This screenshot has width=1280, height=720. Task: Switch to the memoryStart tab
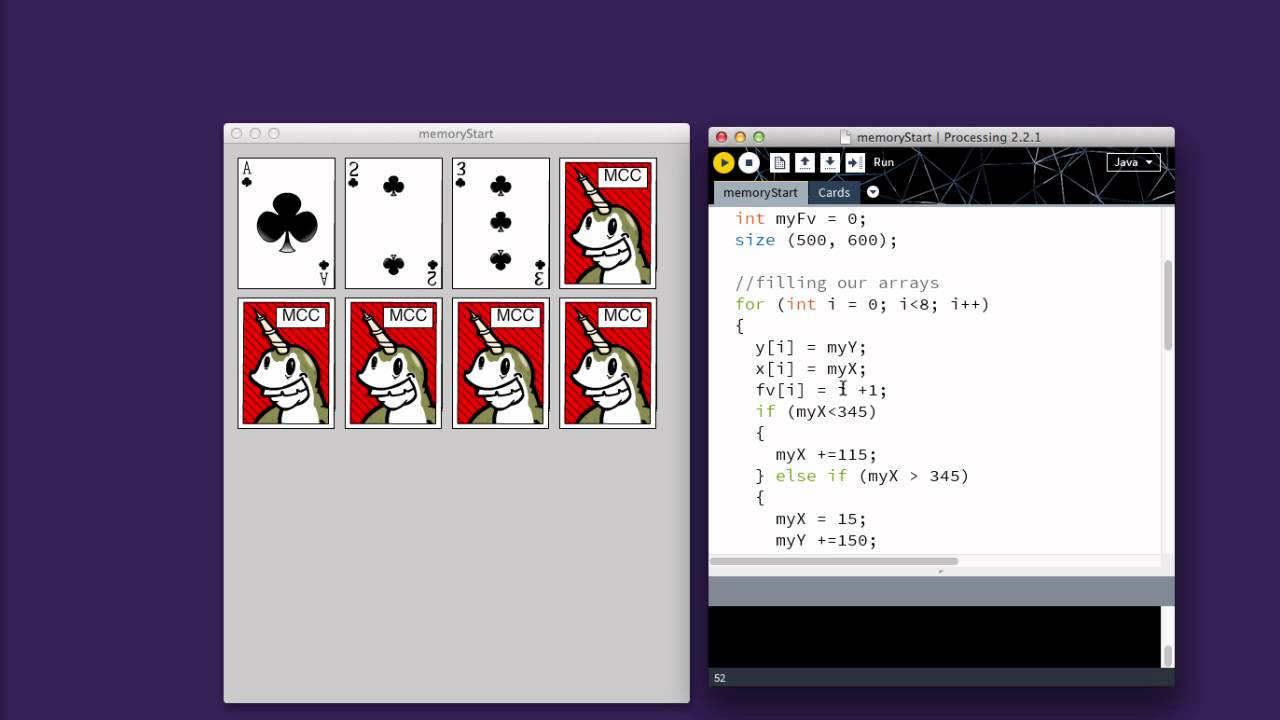click(760, 192)
